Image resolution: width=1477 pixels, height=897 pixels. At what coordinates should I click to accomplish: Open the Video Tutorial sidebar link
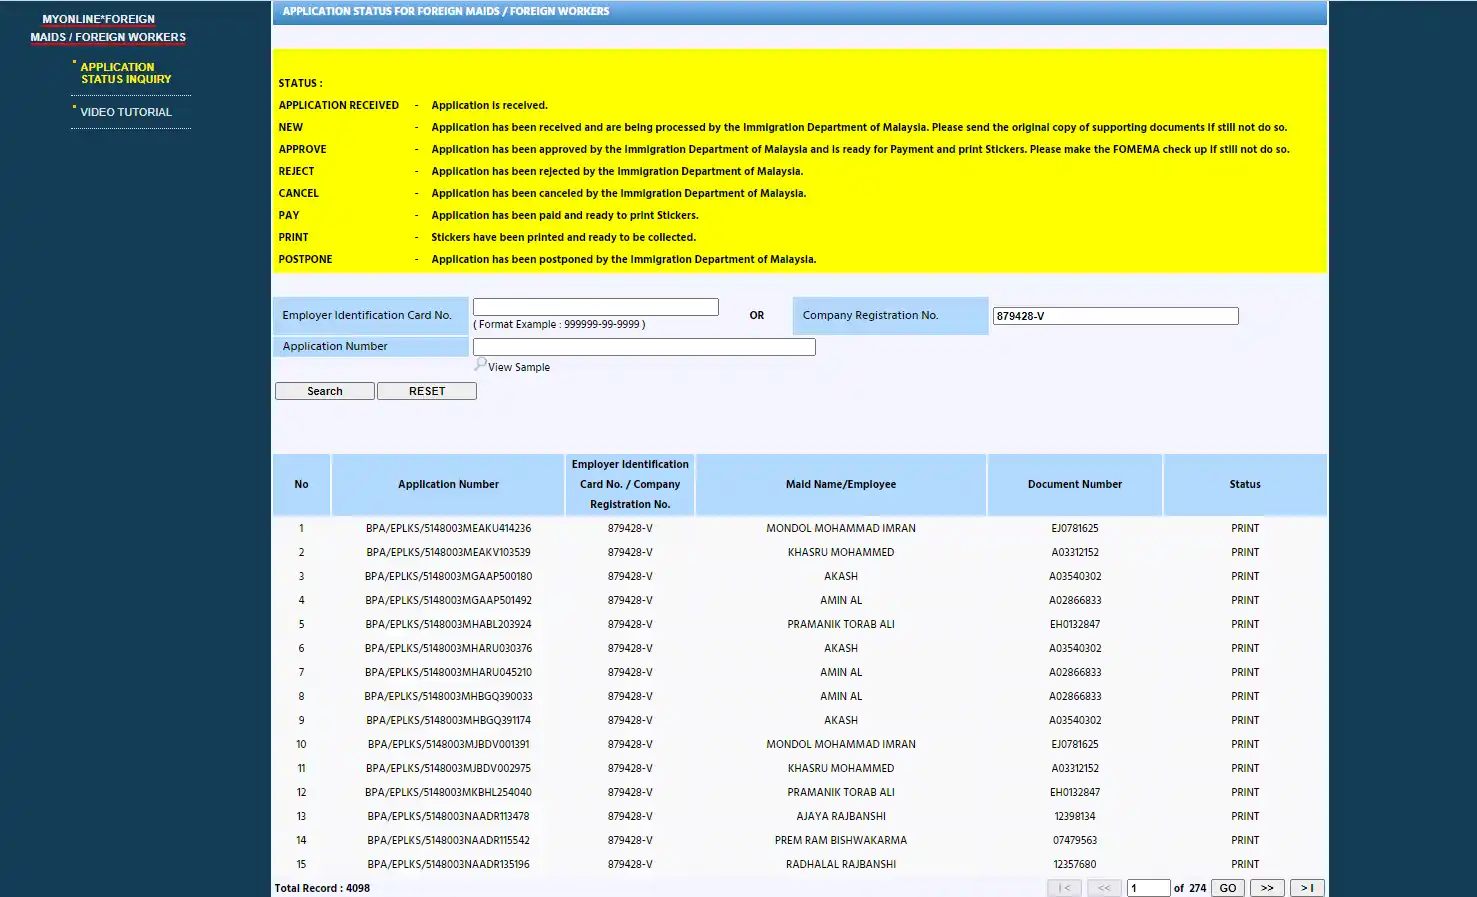pos(126,112)
